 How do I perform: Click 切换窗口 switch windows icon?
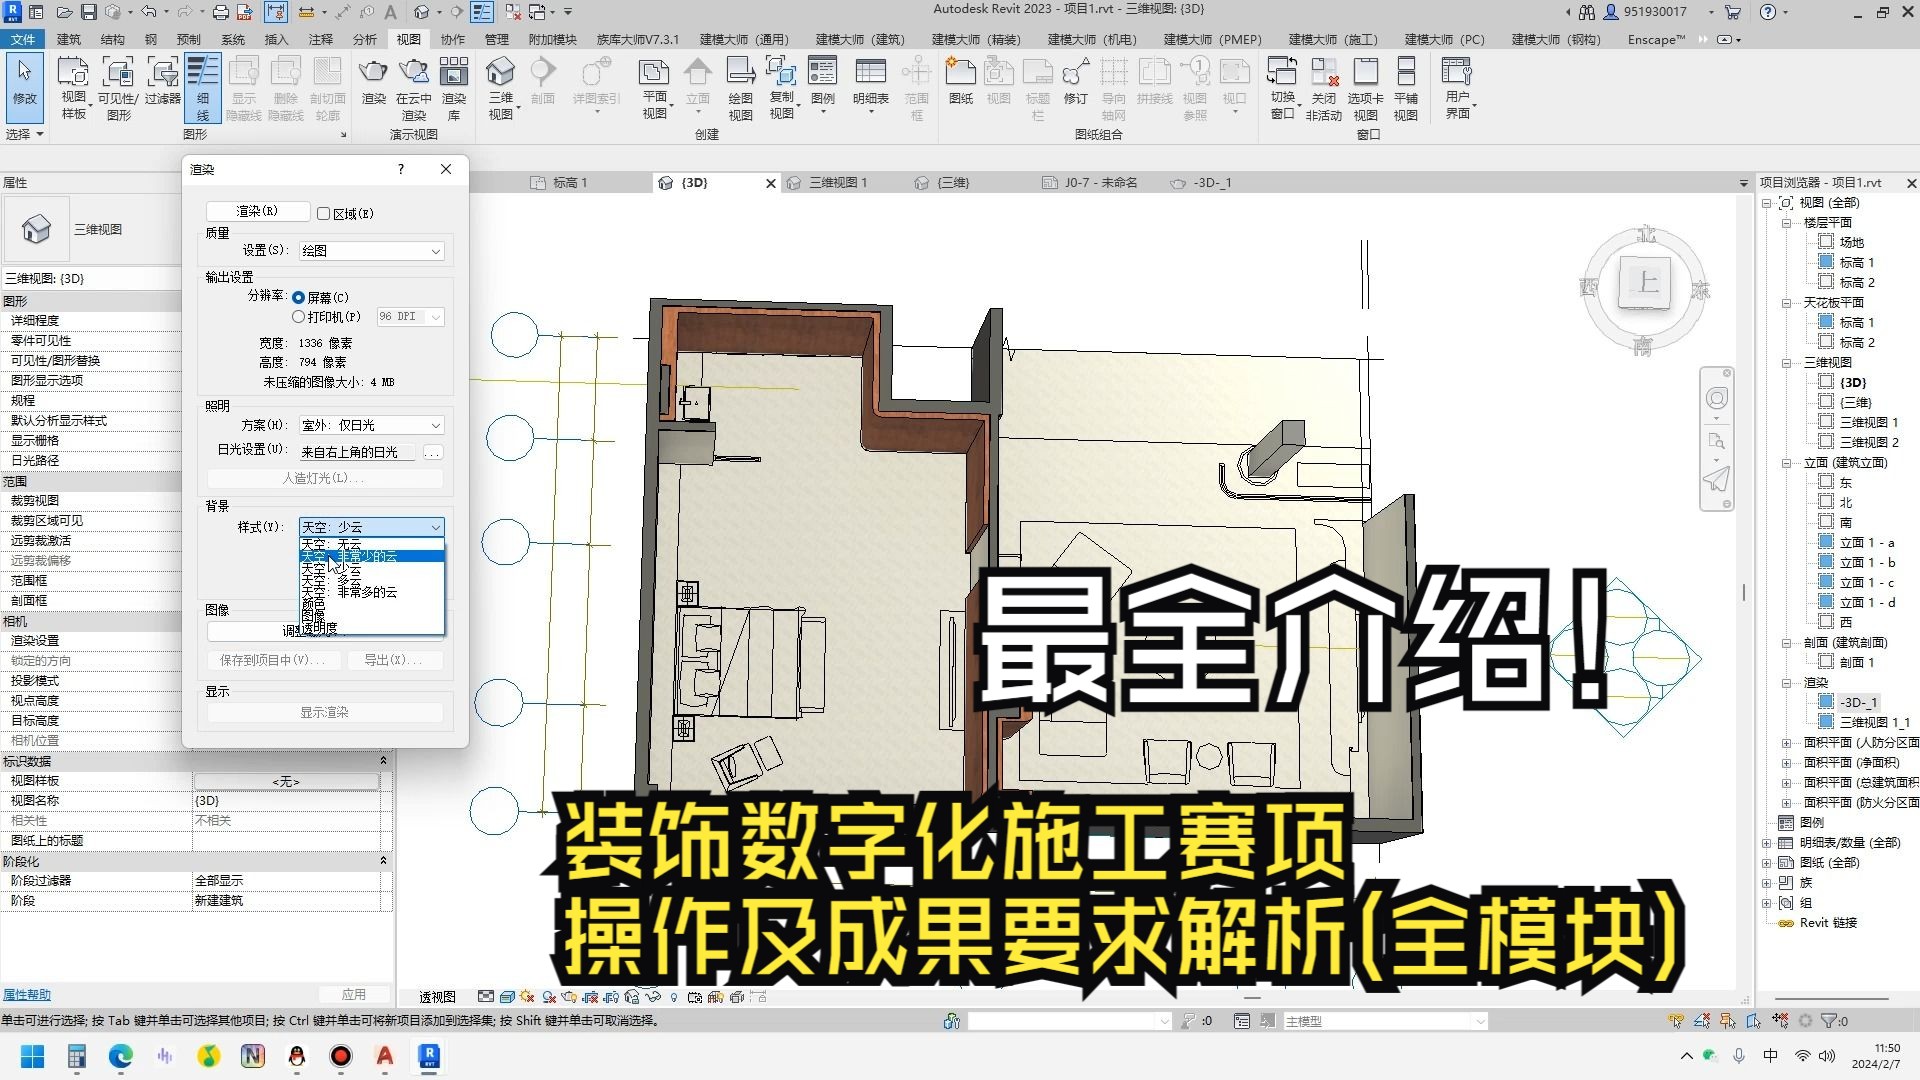coord(1282,88)
